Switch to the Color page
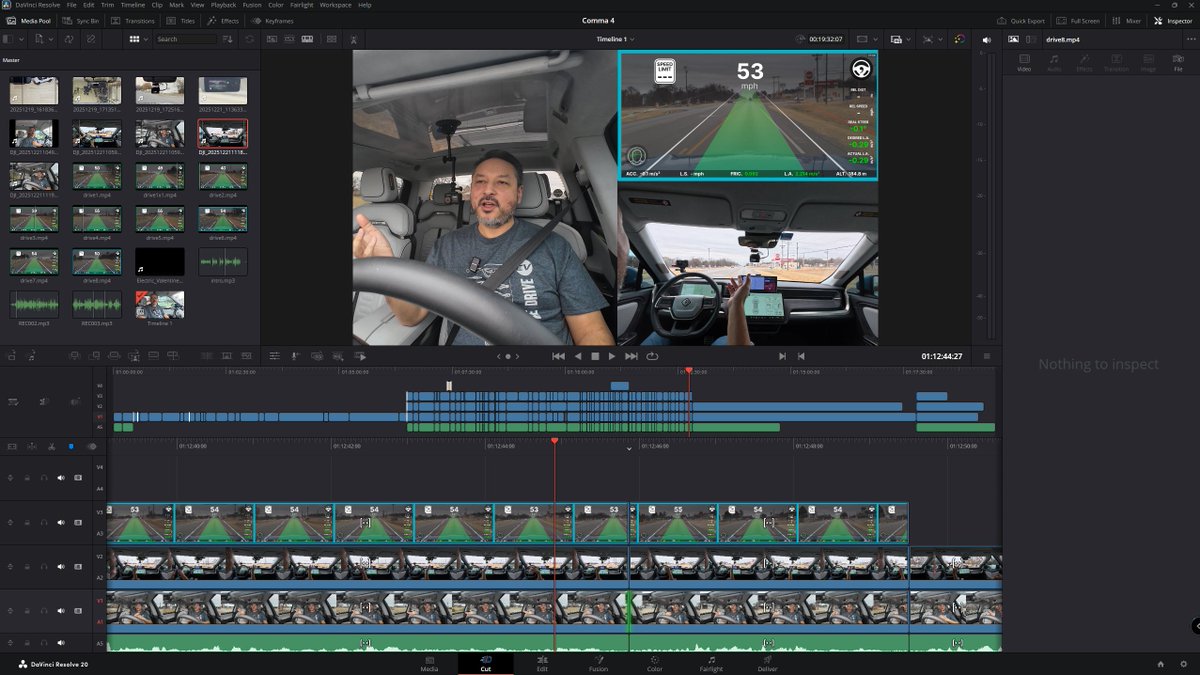 click(x=654, y=663)
